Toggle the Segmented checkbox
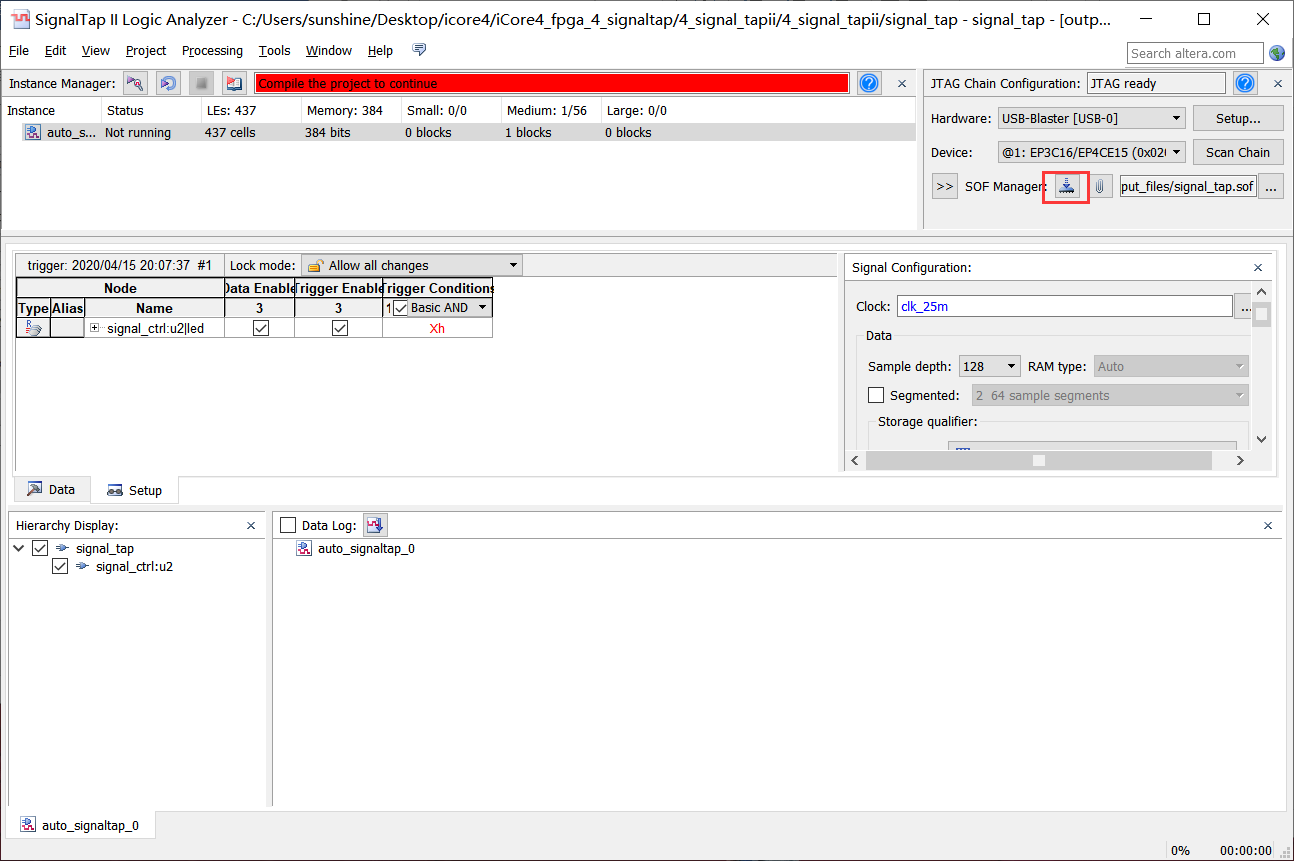 click(876, 396)
